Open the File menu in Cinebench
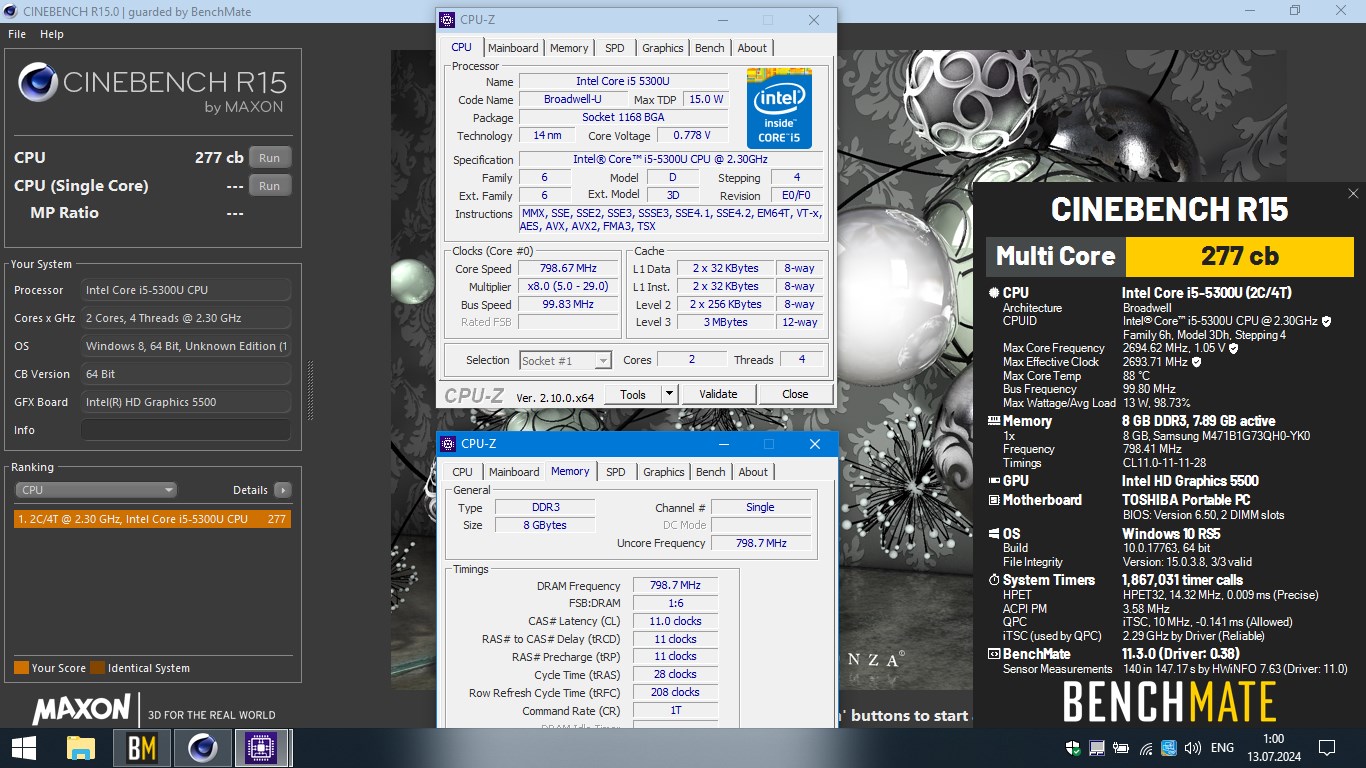 pyautogui.click(x=17, y=34)
